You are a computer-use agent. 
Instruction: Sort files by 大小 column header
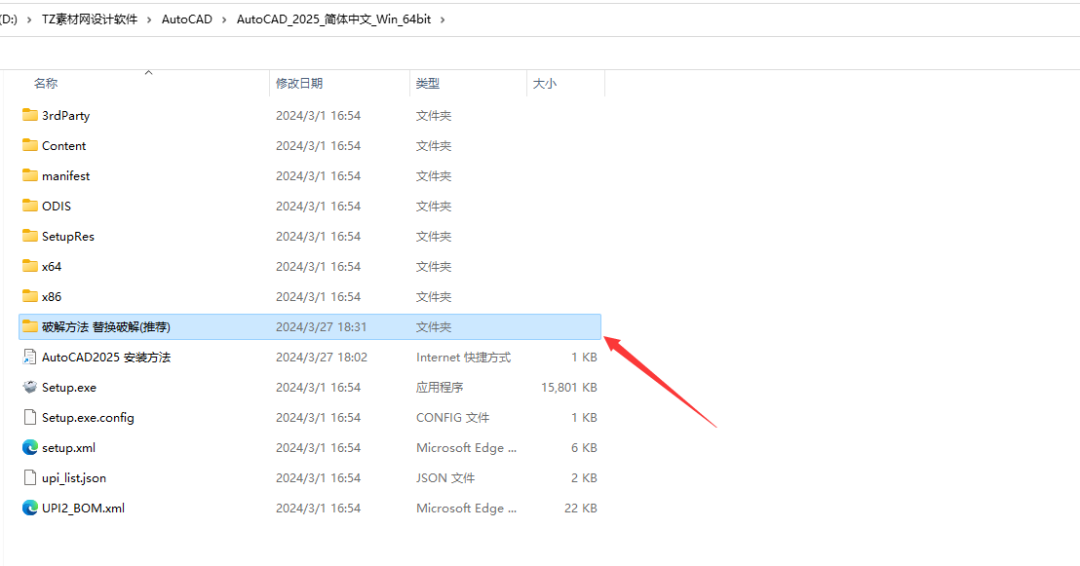pyautogui.click(x=545, y=83)
